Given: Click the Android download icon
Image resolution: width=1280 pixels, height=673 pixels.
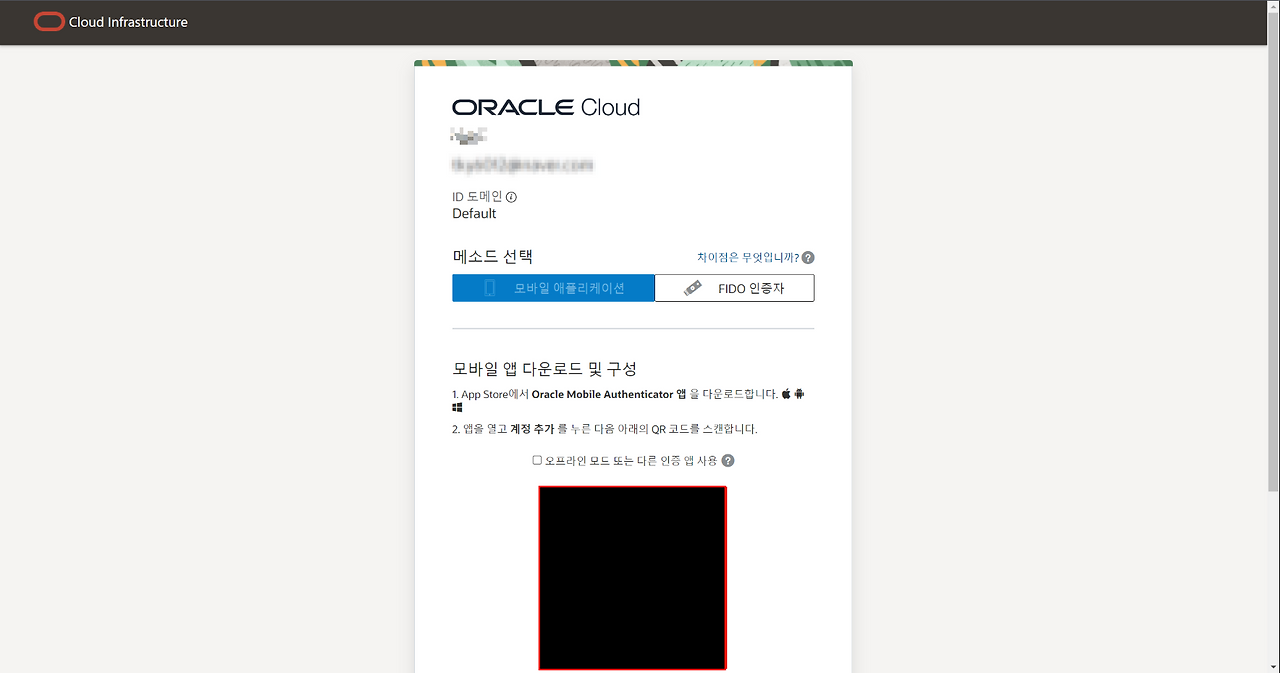Looking at the screenshot, I should (x=799, y=394).
